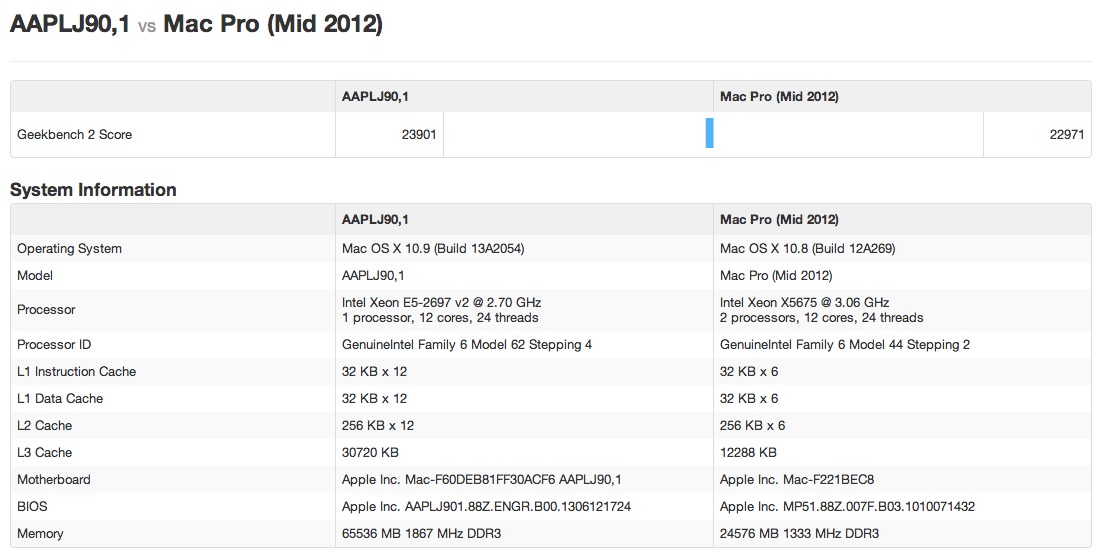Select the L3 Cache label
This screenshot has height=556, width=1100.
point(44,453)
